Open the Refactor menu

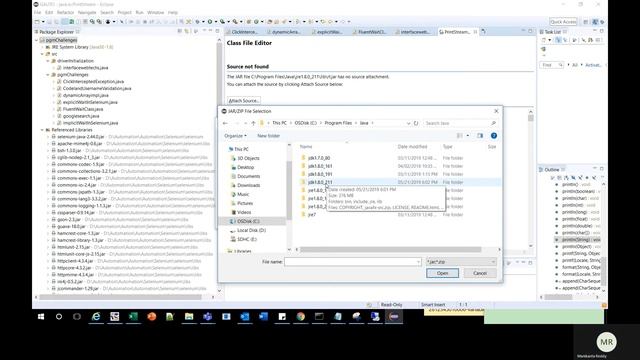click(x=65, y=13)
